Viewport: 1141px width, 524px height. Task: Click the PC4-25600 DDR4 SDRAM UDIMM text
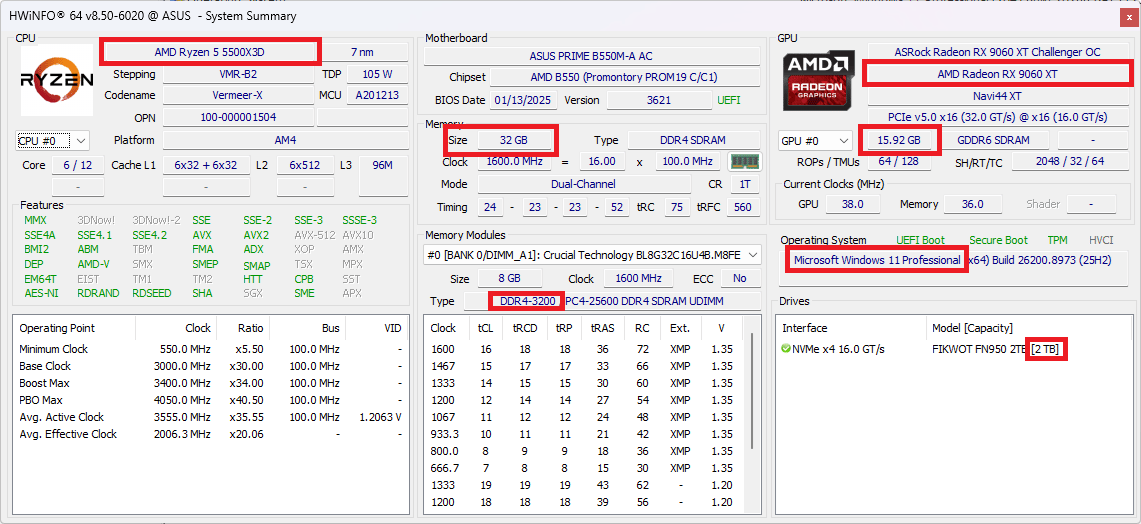(x=644, y=301)
